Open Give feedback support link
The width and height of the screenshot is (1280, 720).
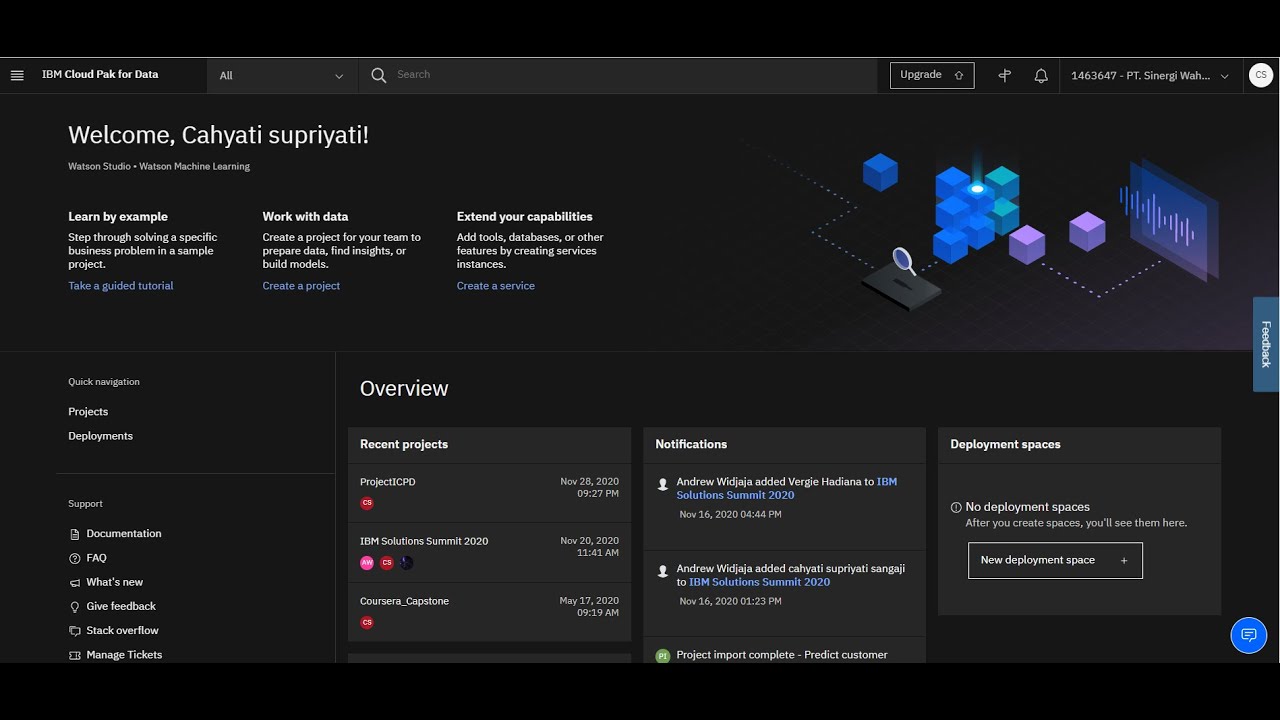point(121,606)
